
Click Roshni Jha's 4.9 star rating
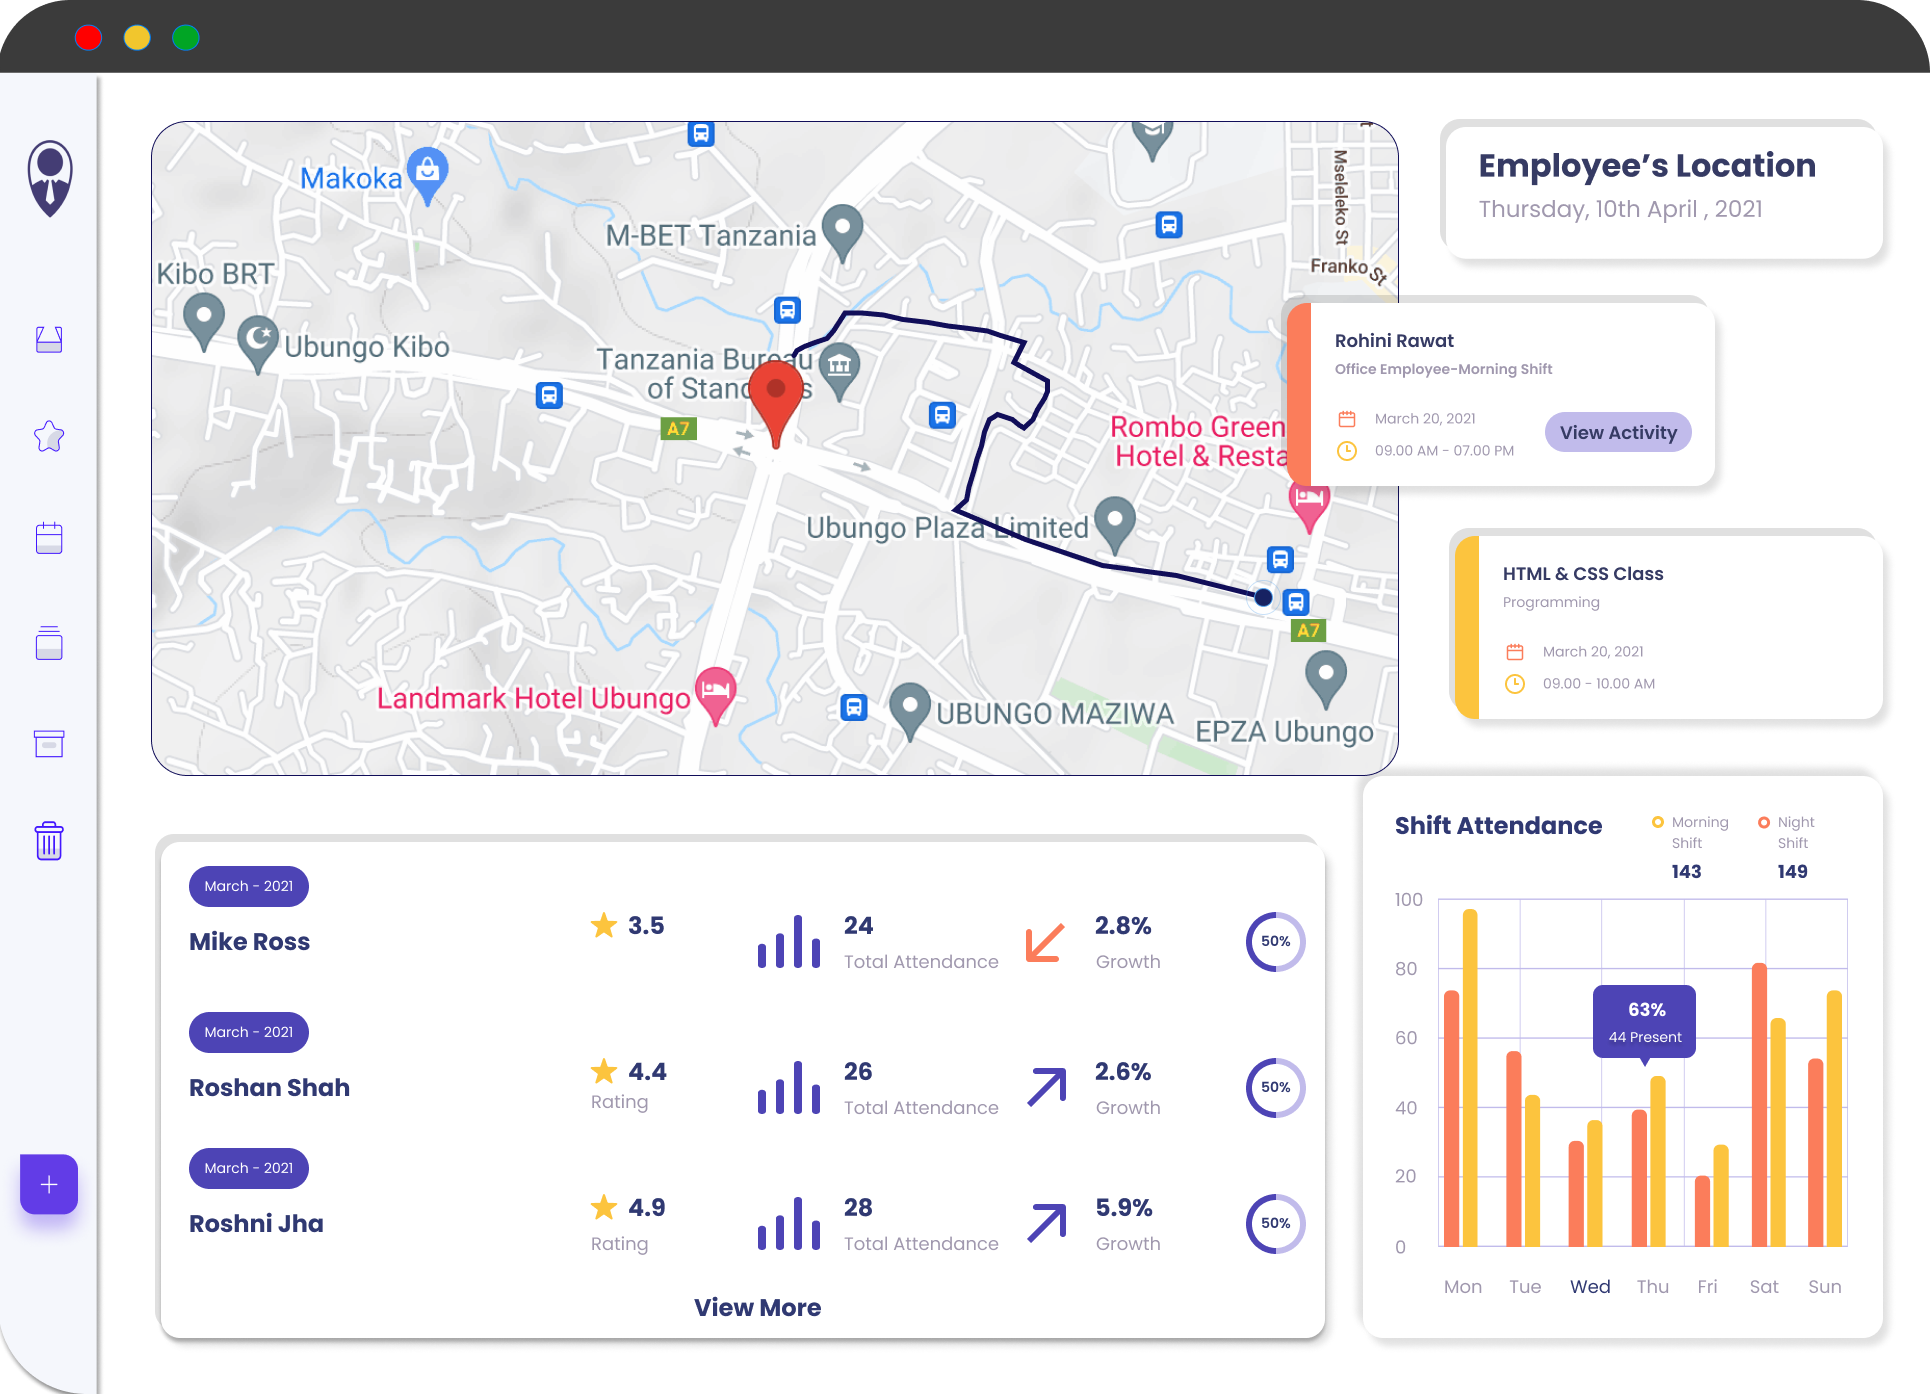click(x=628, y=1207)
